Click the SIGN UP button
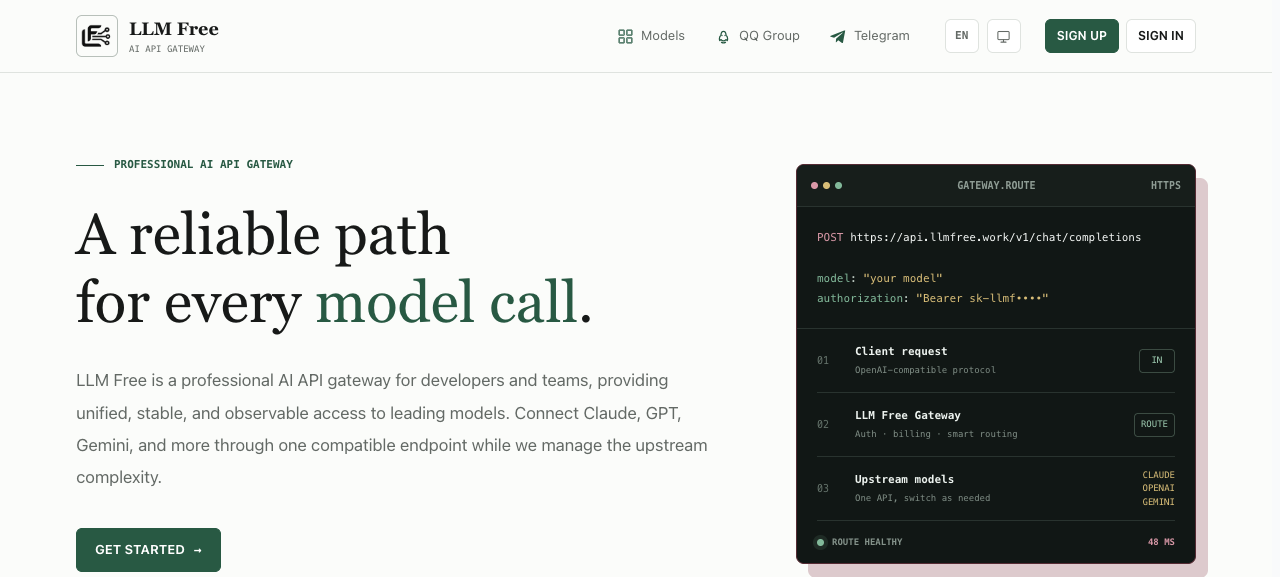The image size is (1280, 577). pos(1082,36)
